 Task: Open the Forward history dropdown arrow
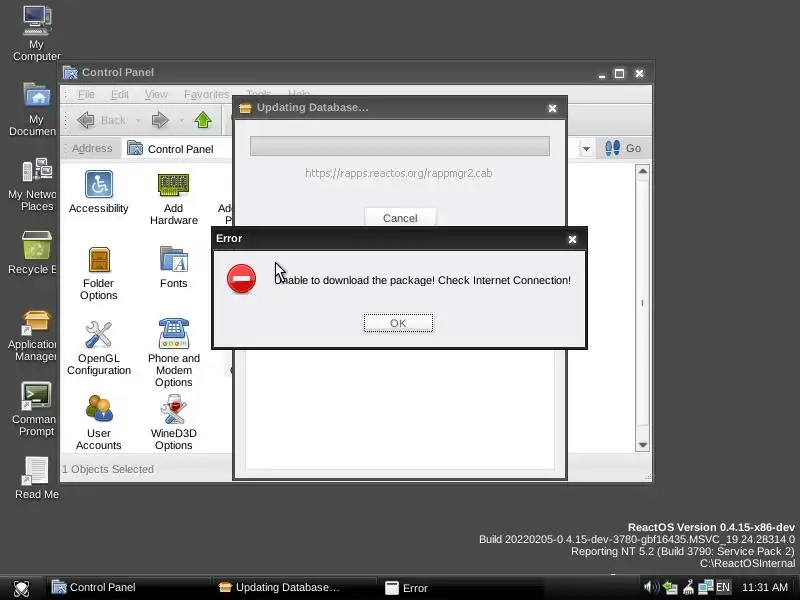click(181, 121)
